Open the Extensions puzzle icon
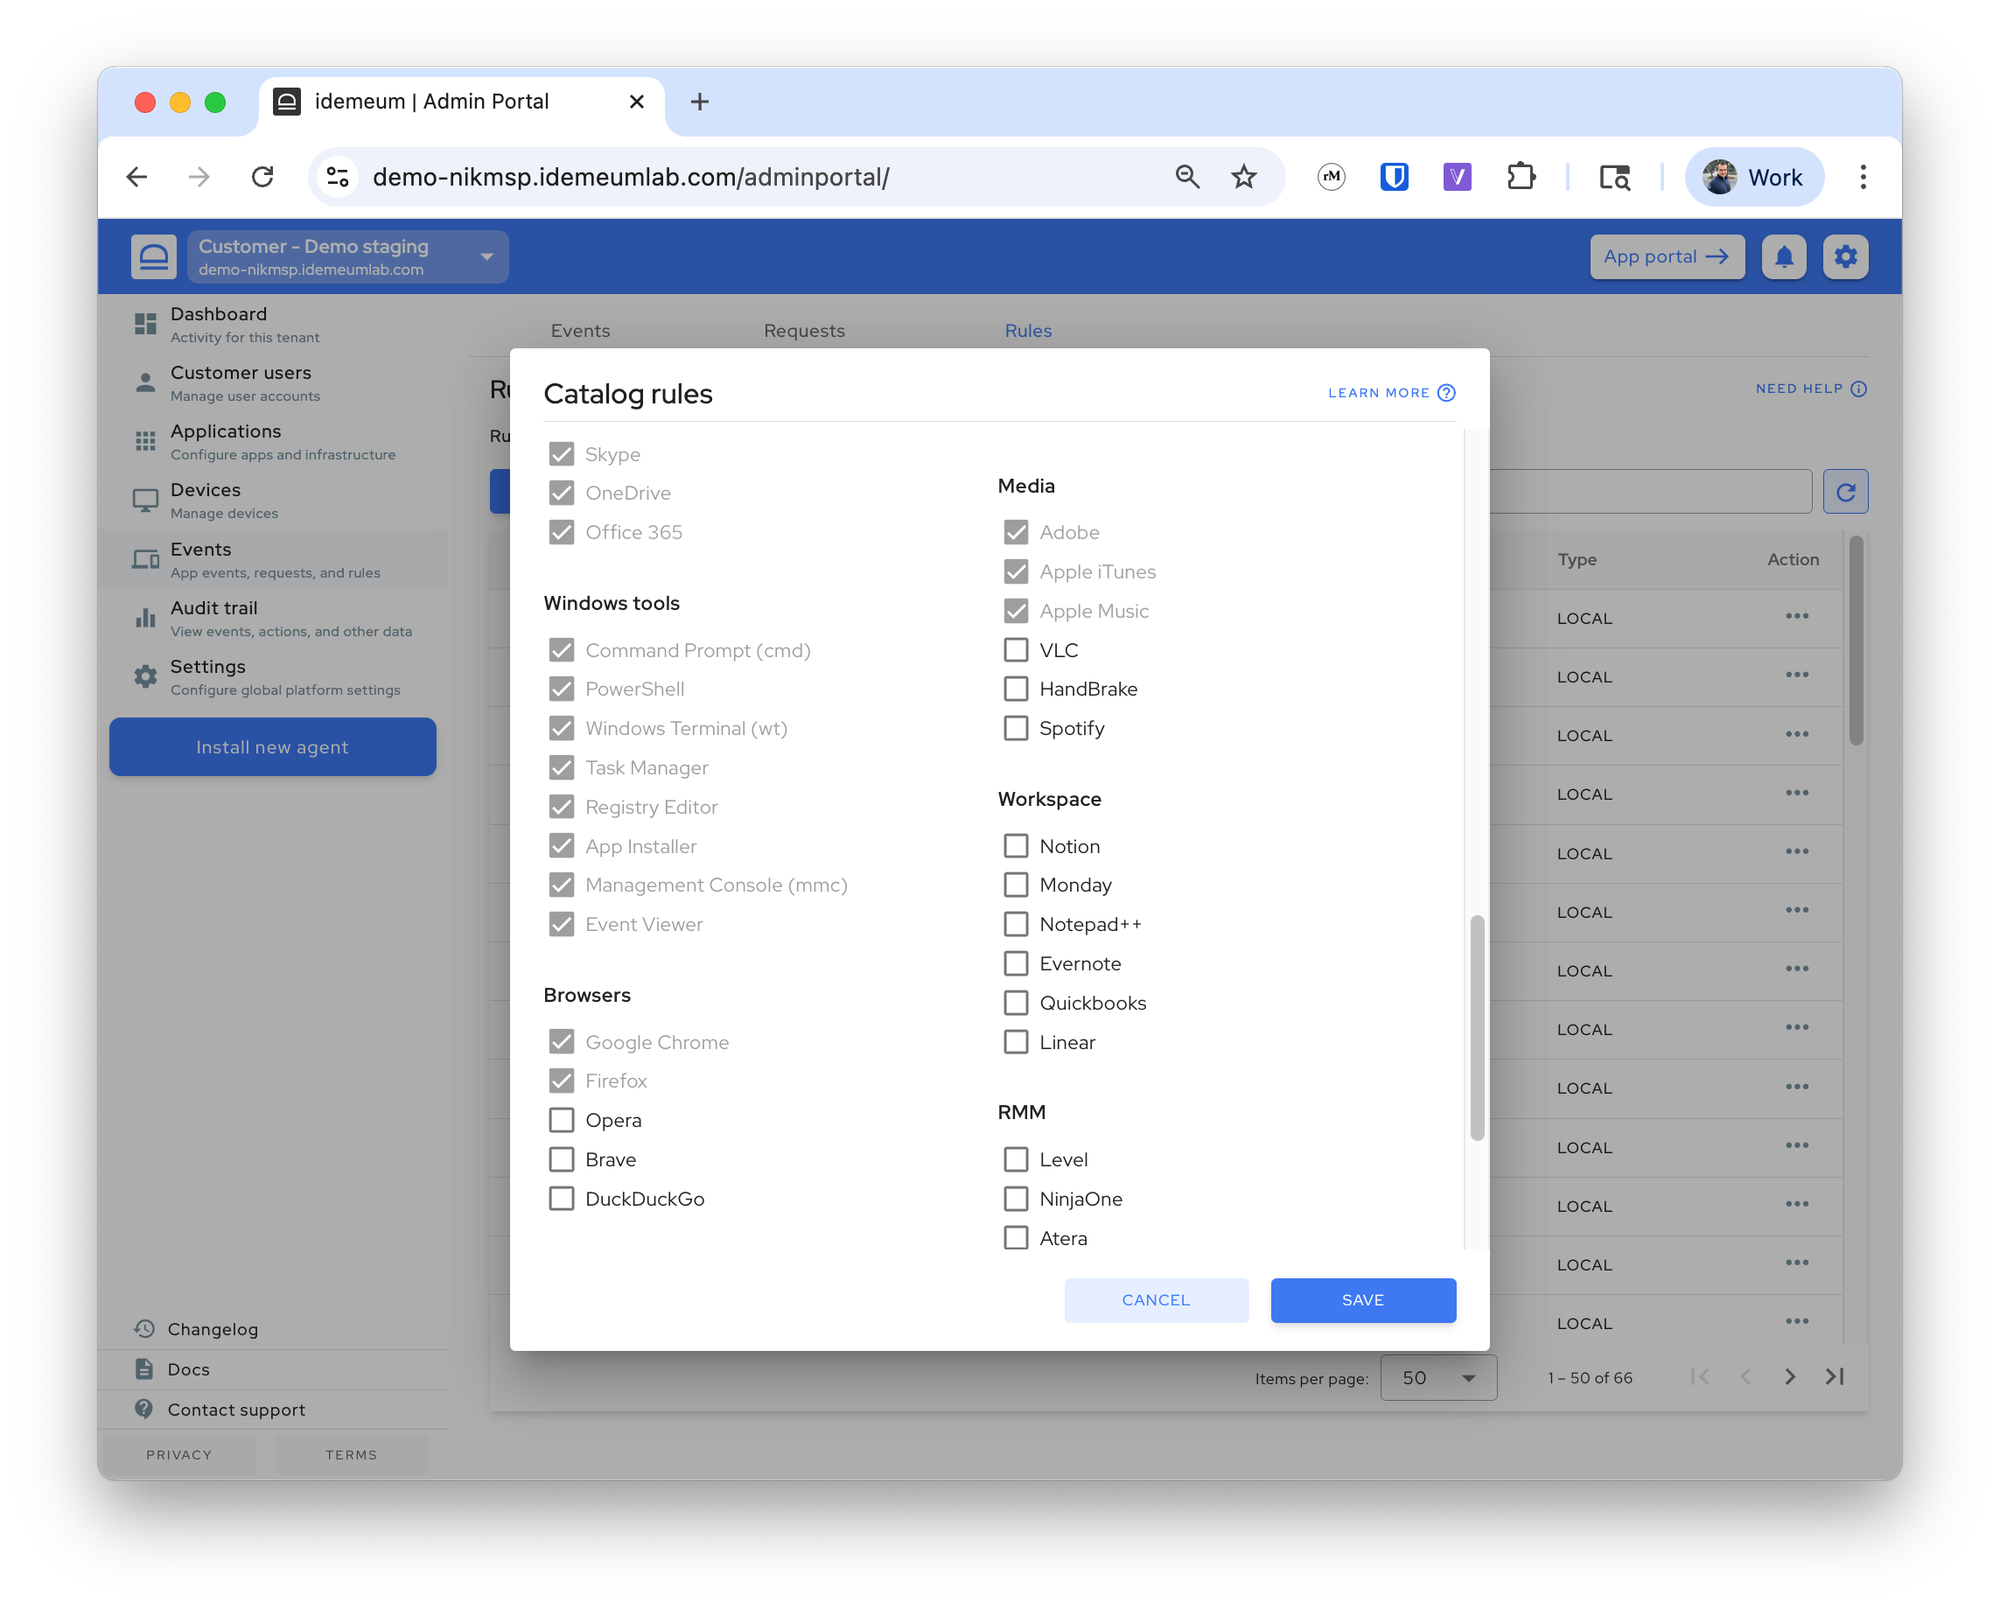The height and width of the screenshot is (1610, 2000). click(1521, 177)
